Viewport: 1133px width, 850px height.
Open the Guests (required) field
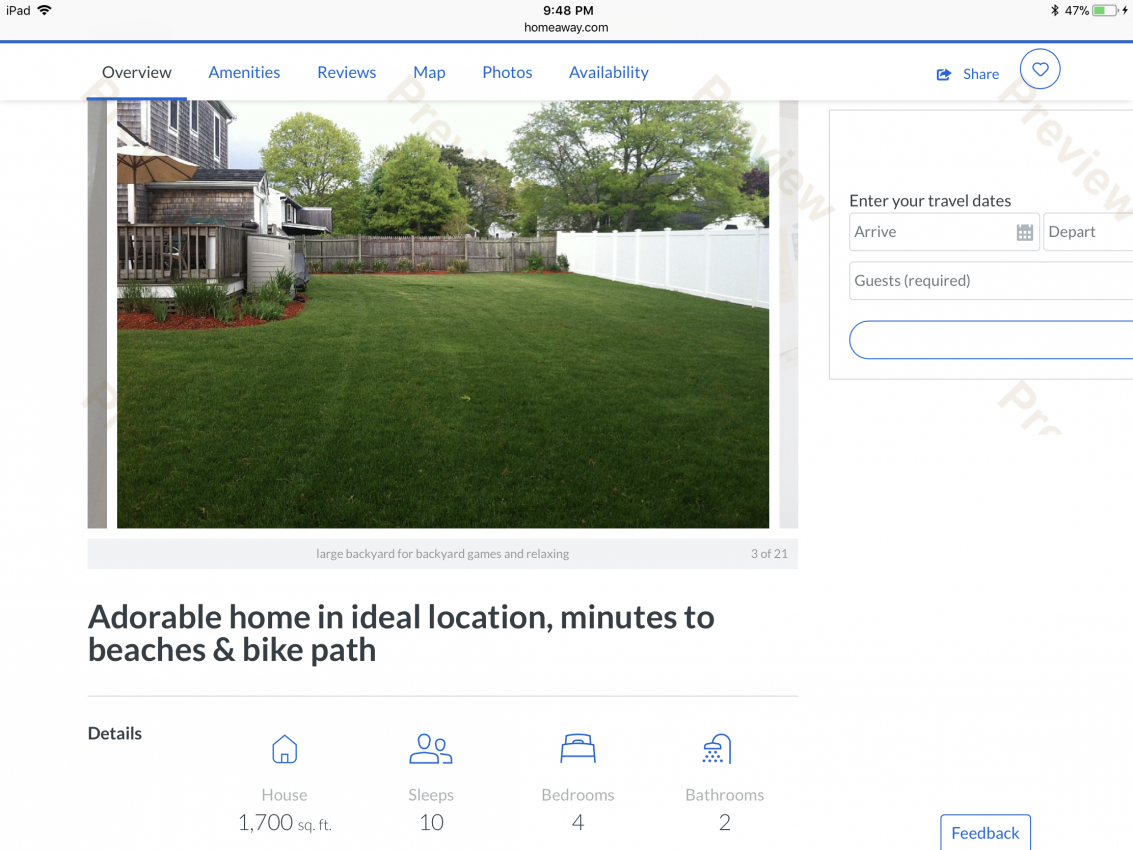coord(991,280)
